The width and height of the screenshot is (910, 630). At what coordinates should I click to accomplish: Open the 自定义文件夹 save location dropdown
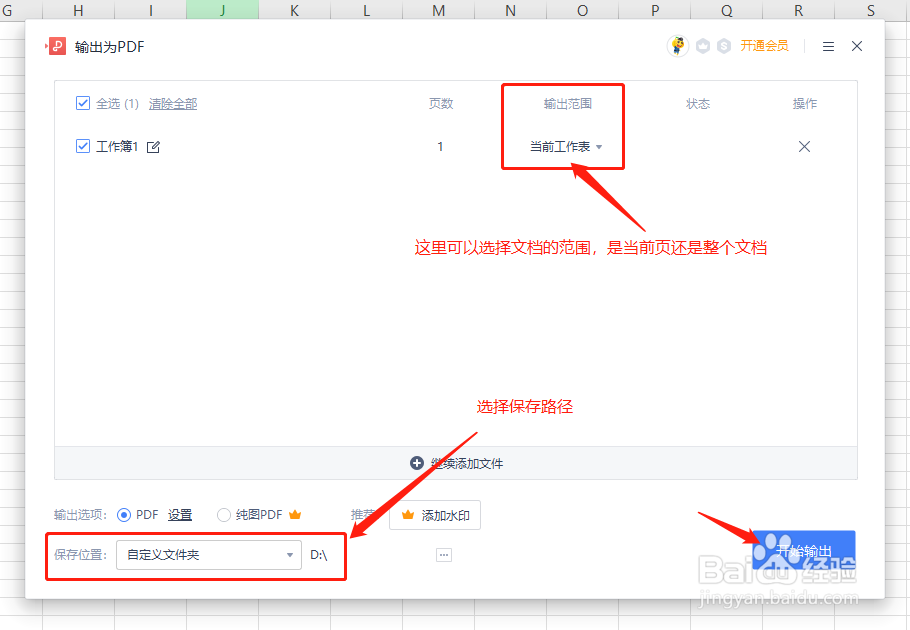208,554
